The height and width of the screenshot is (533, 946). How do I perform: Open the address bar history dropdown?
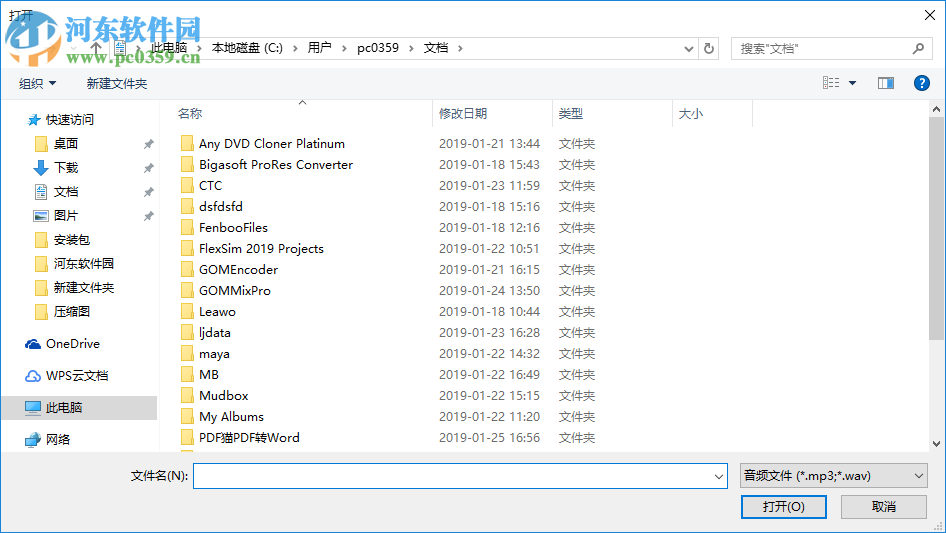pos(688,49)
